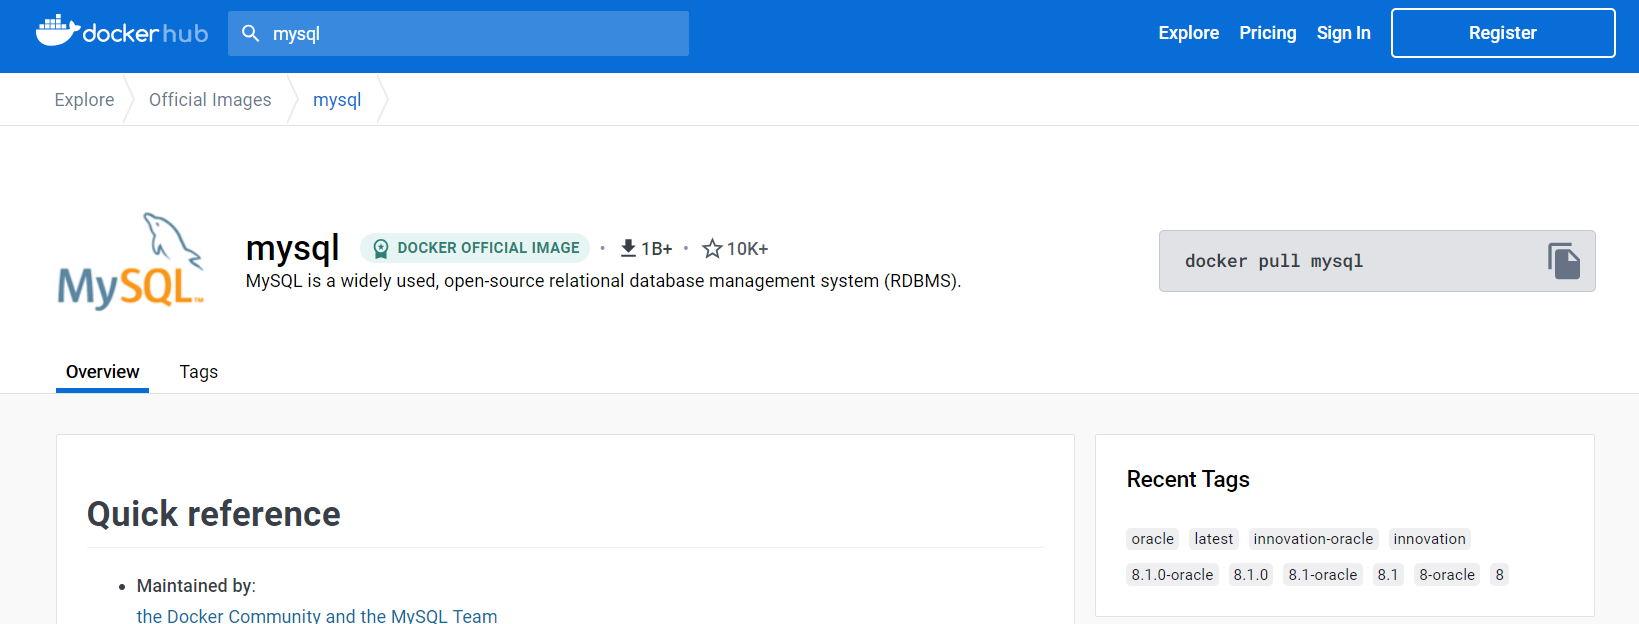Image resolution: width=1639 pixels, height=624 pixels.
Task: Select the 8.1 tag
Action: (x=1387, y=575)
